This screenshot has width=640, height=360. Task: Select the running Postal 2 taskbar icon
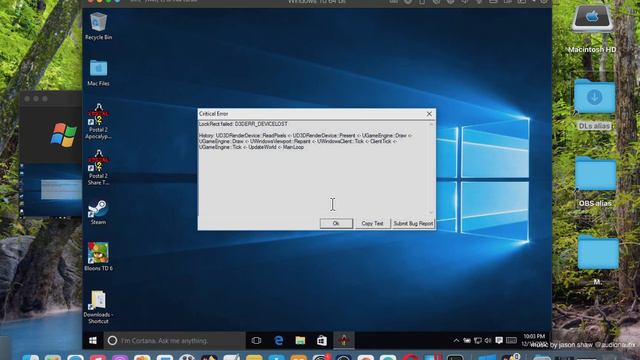tap(344, 340)
